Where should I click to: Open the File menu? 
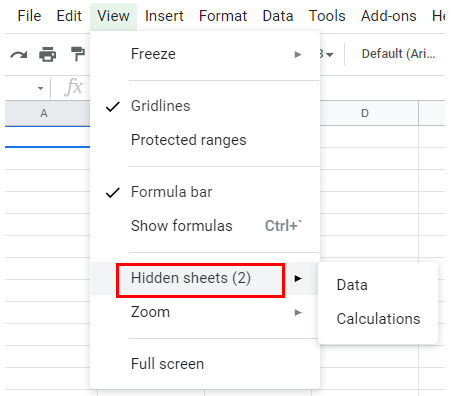29,16
